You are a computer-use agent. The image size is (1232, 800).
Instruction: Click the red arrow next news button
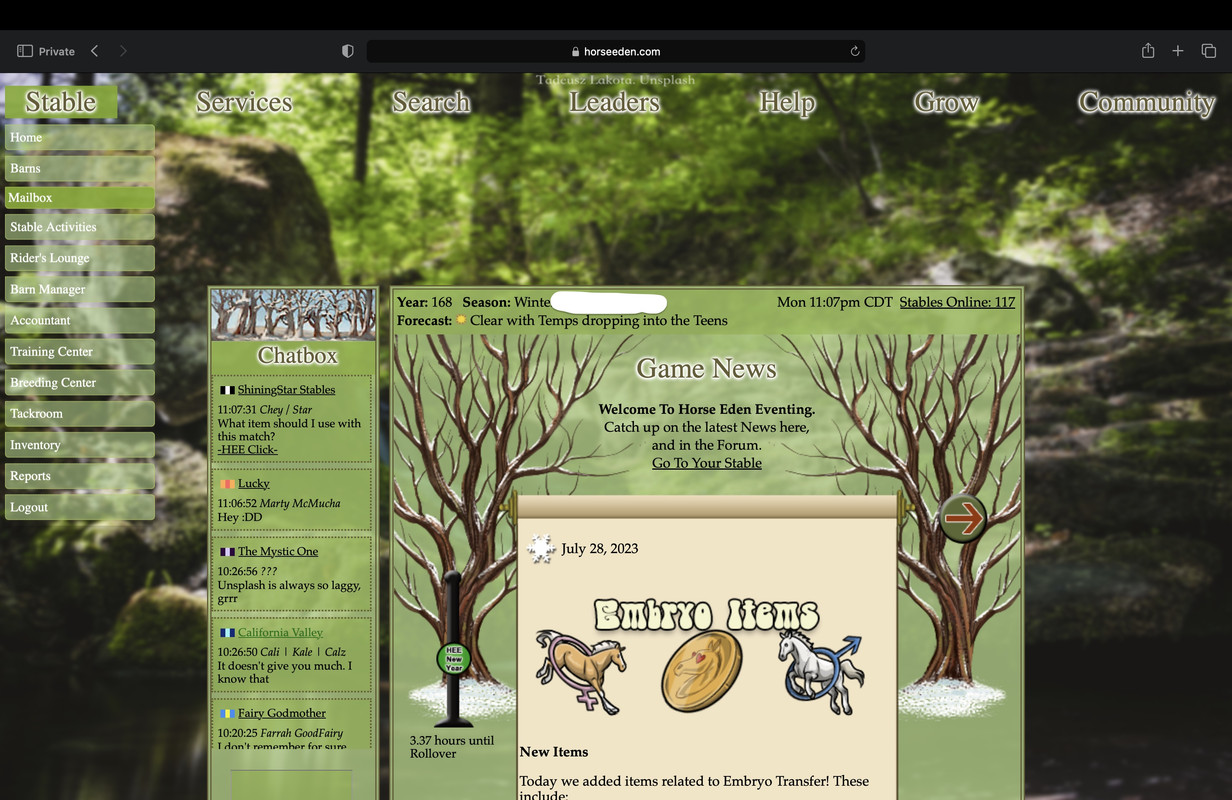click(x=963, y=518)
